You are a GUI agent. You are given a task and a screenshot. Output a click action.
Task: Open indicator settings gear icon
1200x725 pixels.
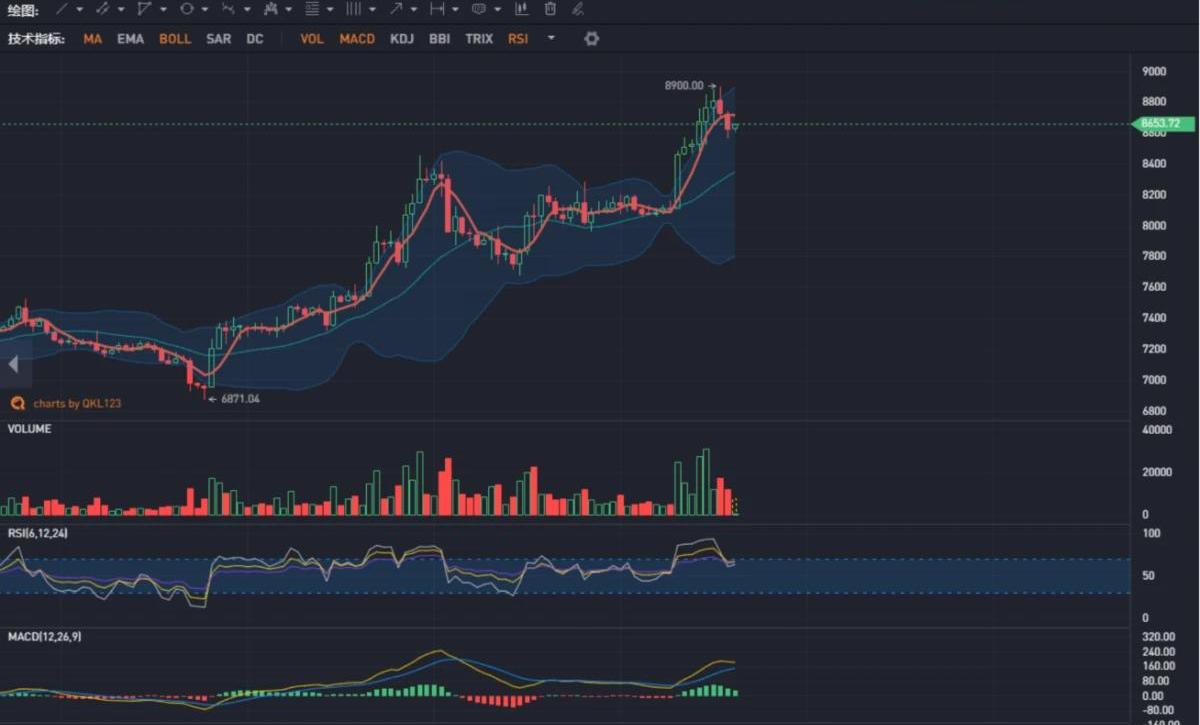point(591,39)
